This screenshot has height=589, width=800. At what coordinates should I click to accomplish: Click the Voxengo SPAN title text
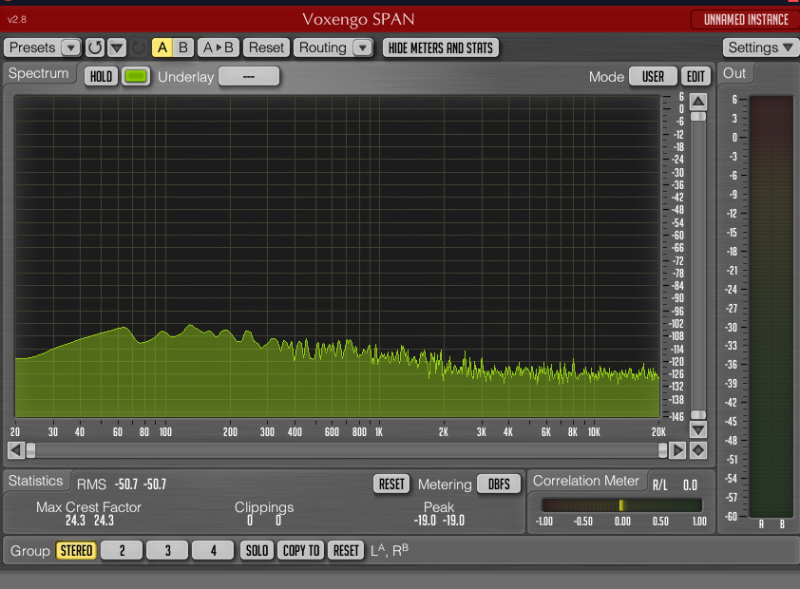[358, 19]
